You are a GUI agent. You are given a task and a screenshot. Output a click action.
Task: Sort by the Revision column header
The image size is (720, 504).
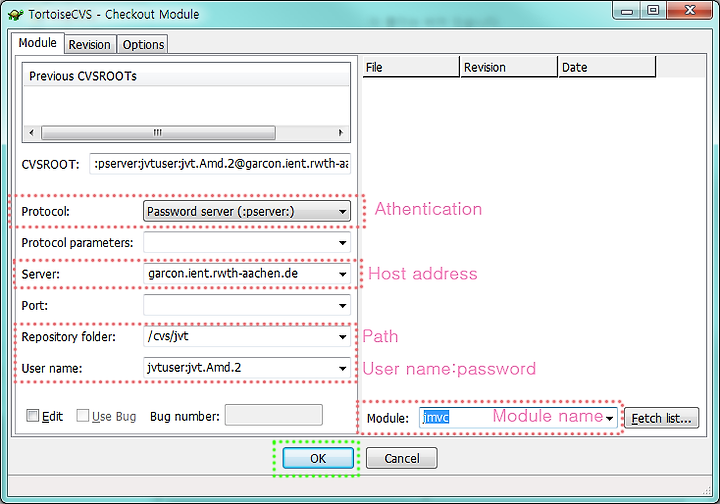pyautogui.click(x=509, y=67)
